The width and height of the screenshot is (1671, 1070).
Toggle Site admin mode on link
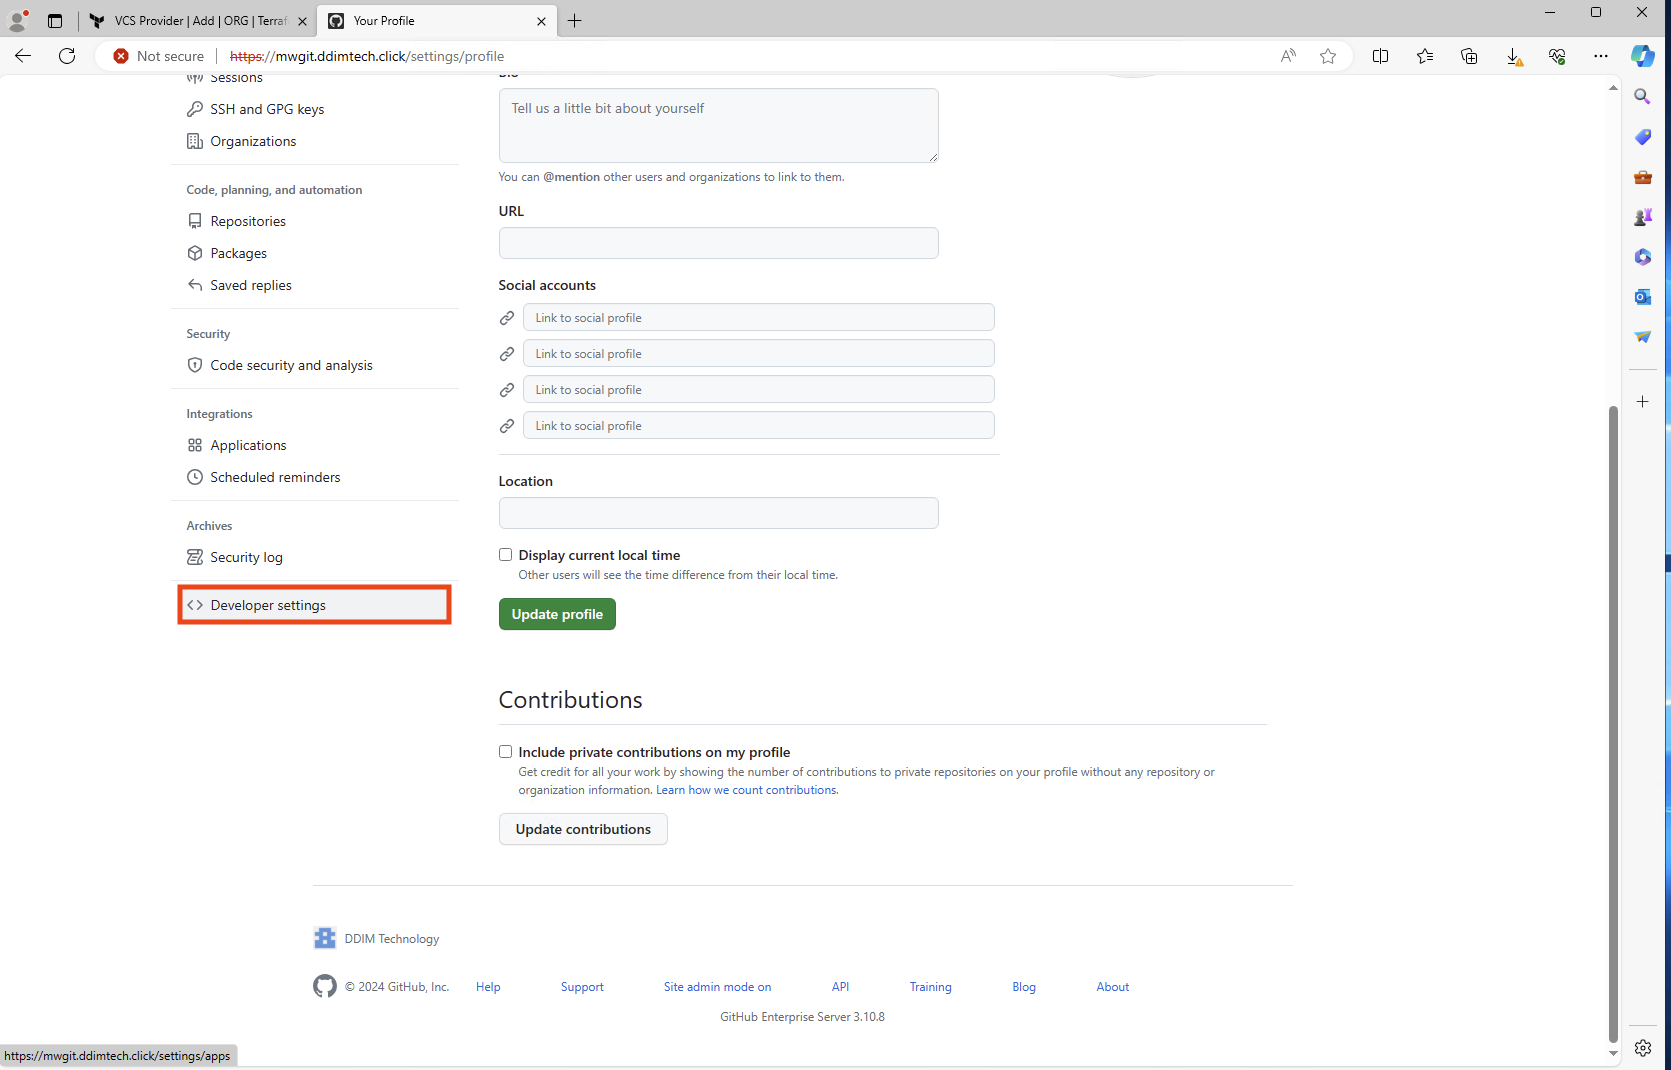click(x=717, y=987)
